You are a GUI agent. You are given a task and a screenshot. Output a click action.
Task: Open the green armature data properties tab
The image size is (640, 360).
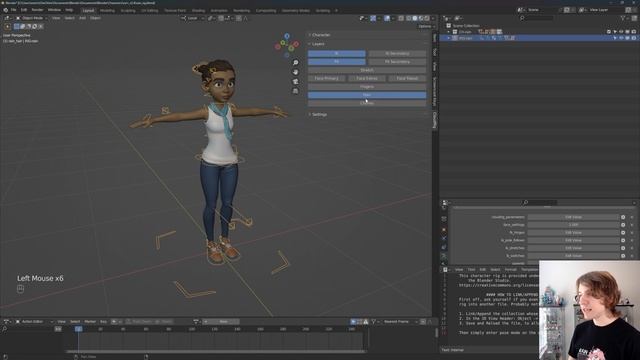(444, 256)
